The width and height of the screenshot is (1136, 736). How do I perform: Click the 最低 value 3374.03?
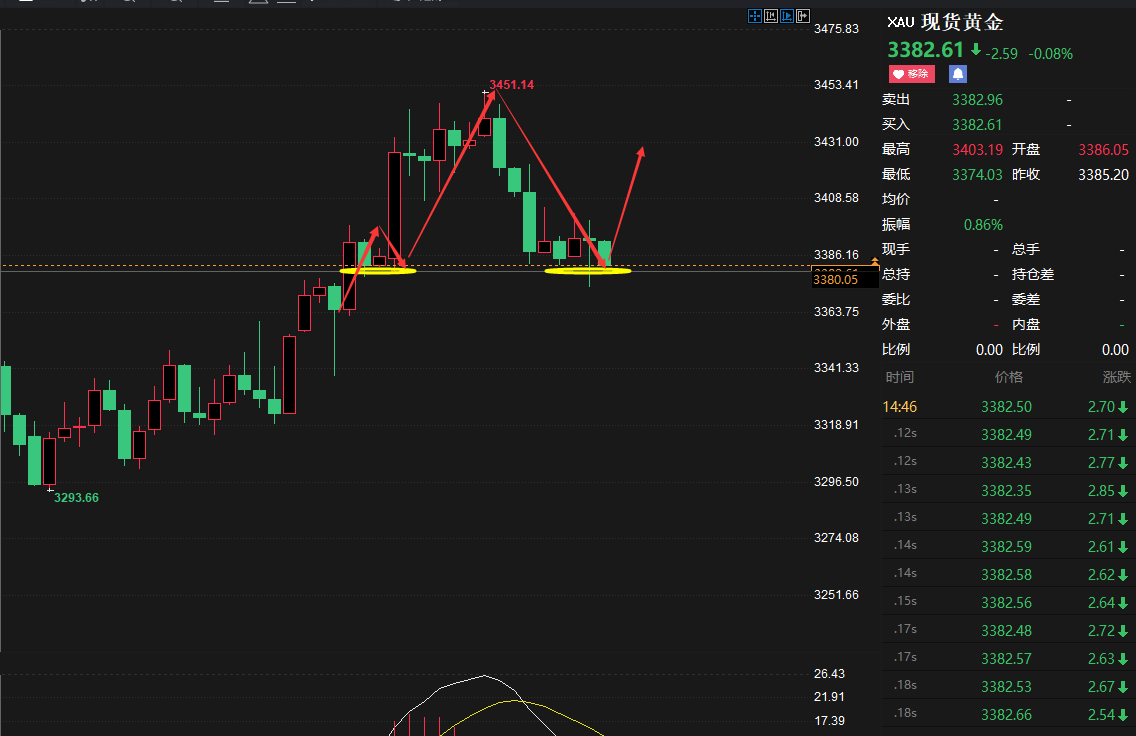pos(977,175)
